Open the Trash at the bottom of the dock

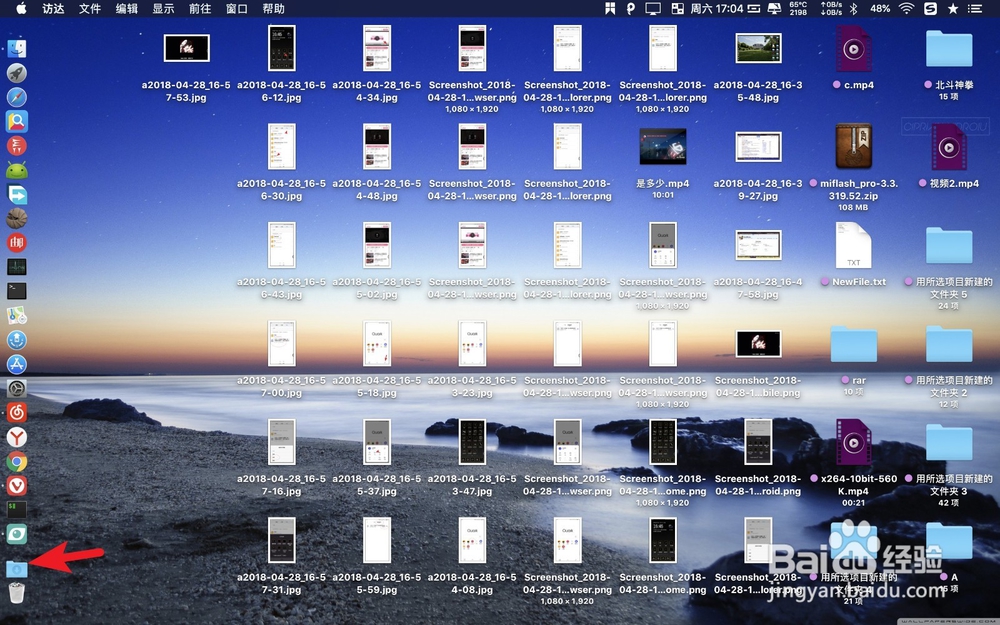[17, 590]
